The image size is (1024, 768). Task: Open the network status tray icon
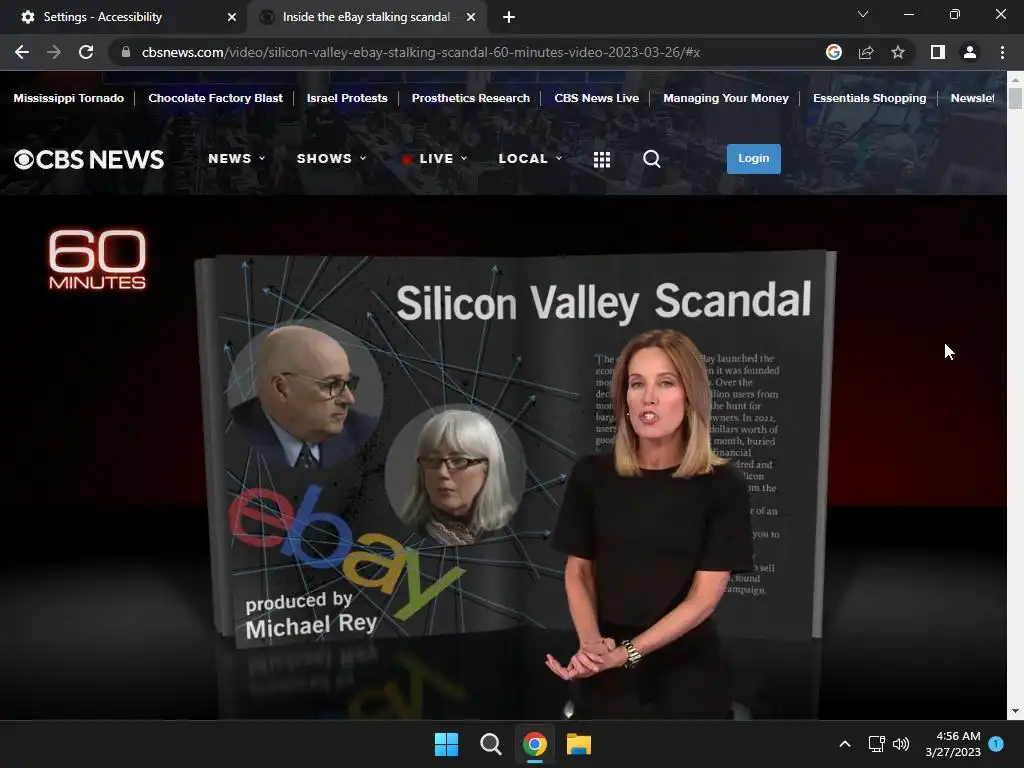coord(876,744)
